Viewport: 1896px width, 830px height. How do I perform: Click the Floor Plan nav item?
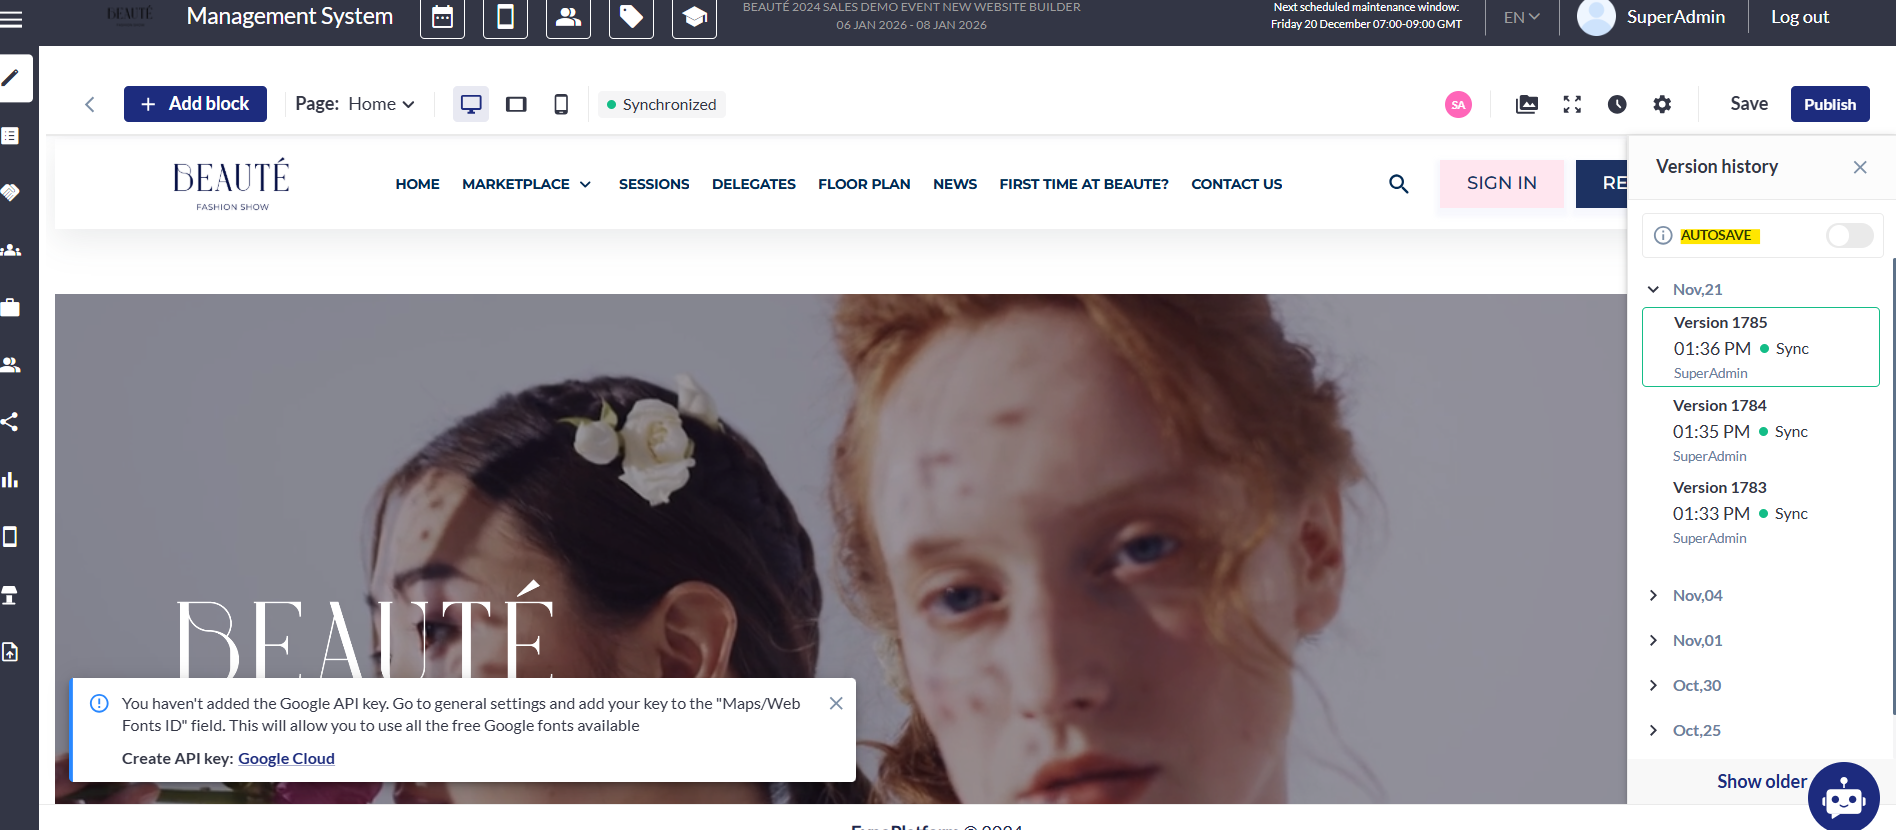point(864,184)
